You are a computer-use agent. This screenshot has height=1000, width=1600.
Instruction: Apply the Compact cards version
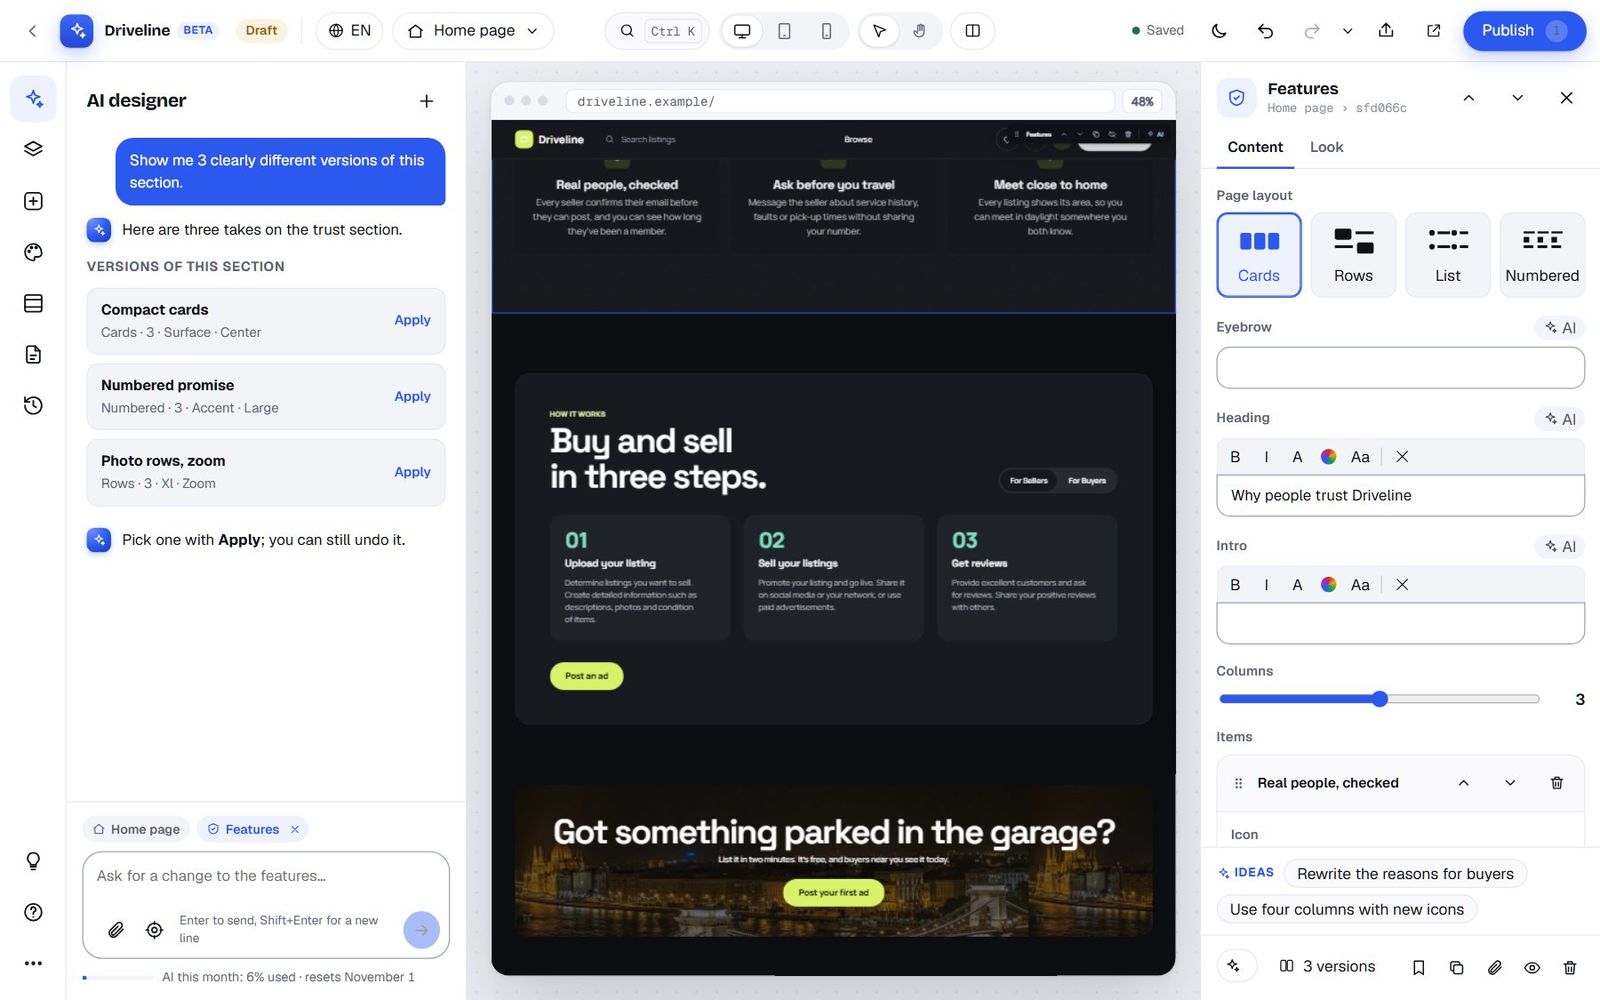point(412,320)
